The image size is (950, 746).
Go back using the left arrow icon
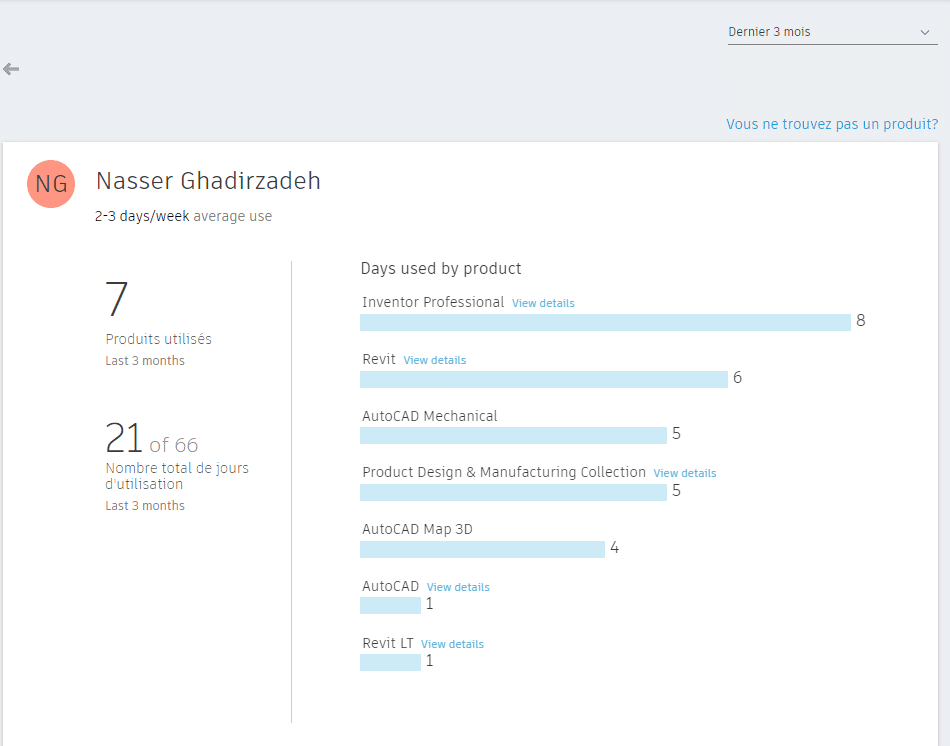coord(11,69)
